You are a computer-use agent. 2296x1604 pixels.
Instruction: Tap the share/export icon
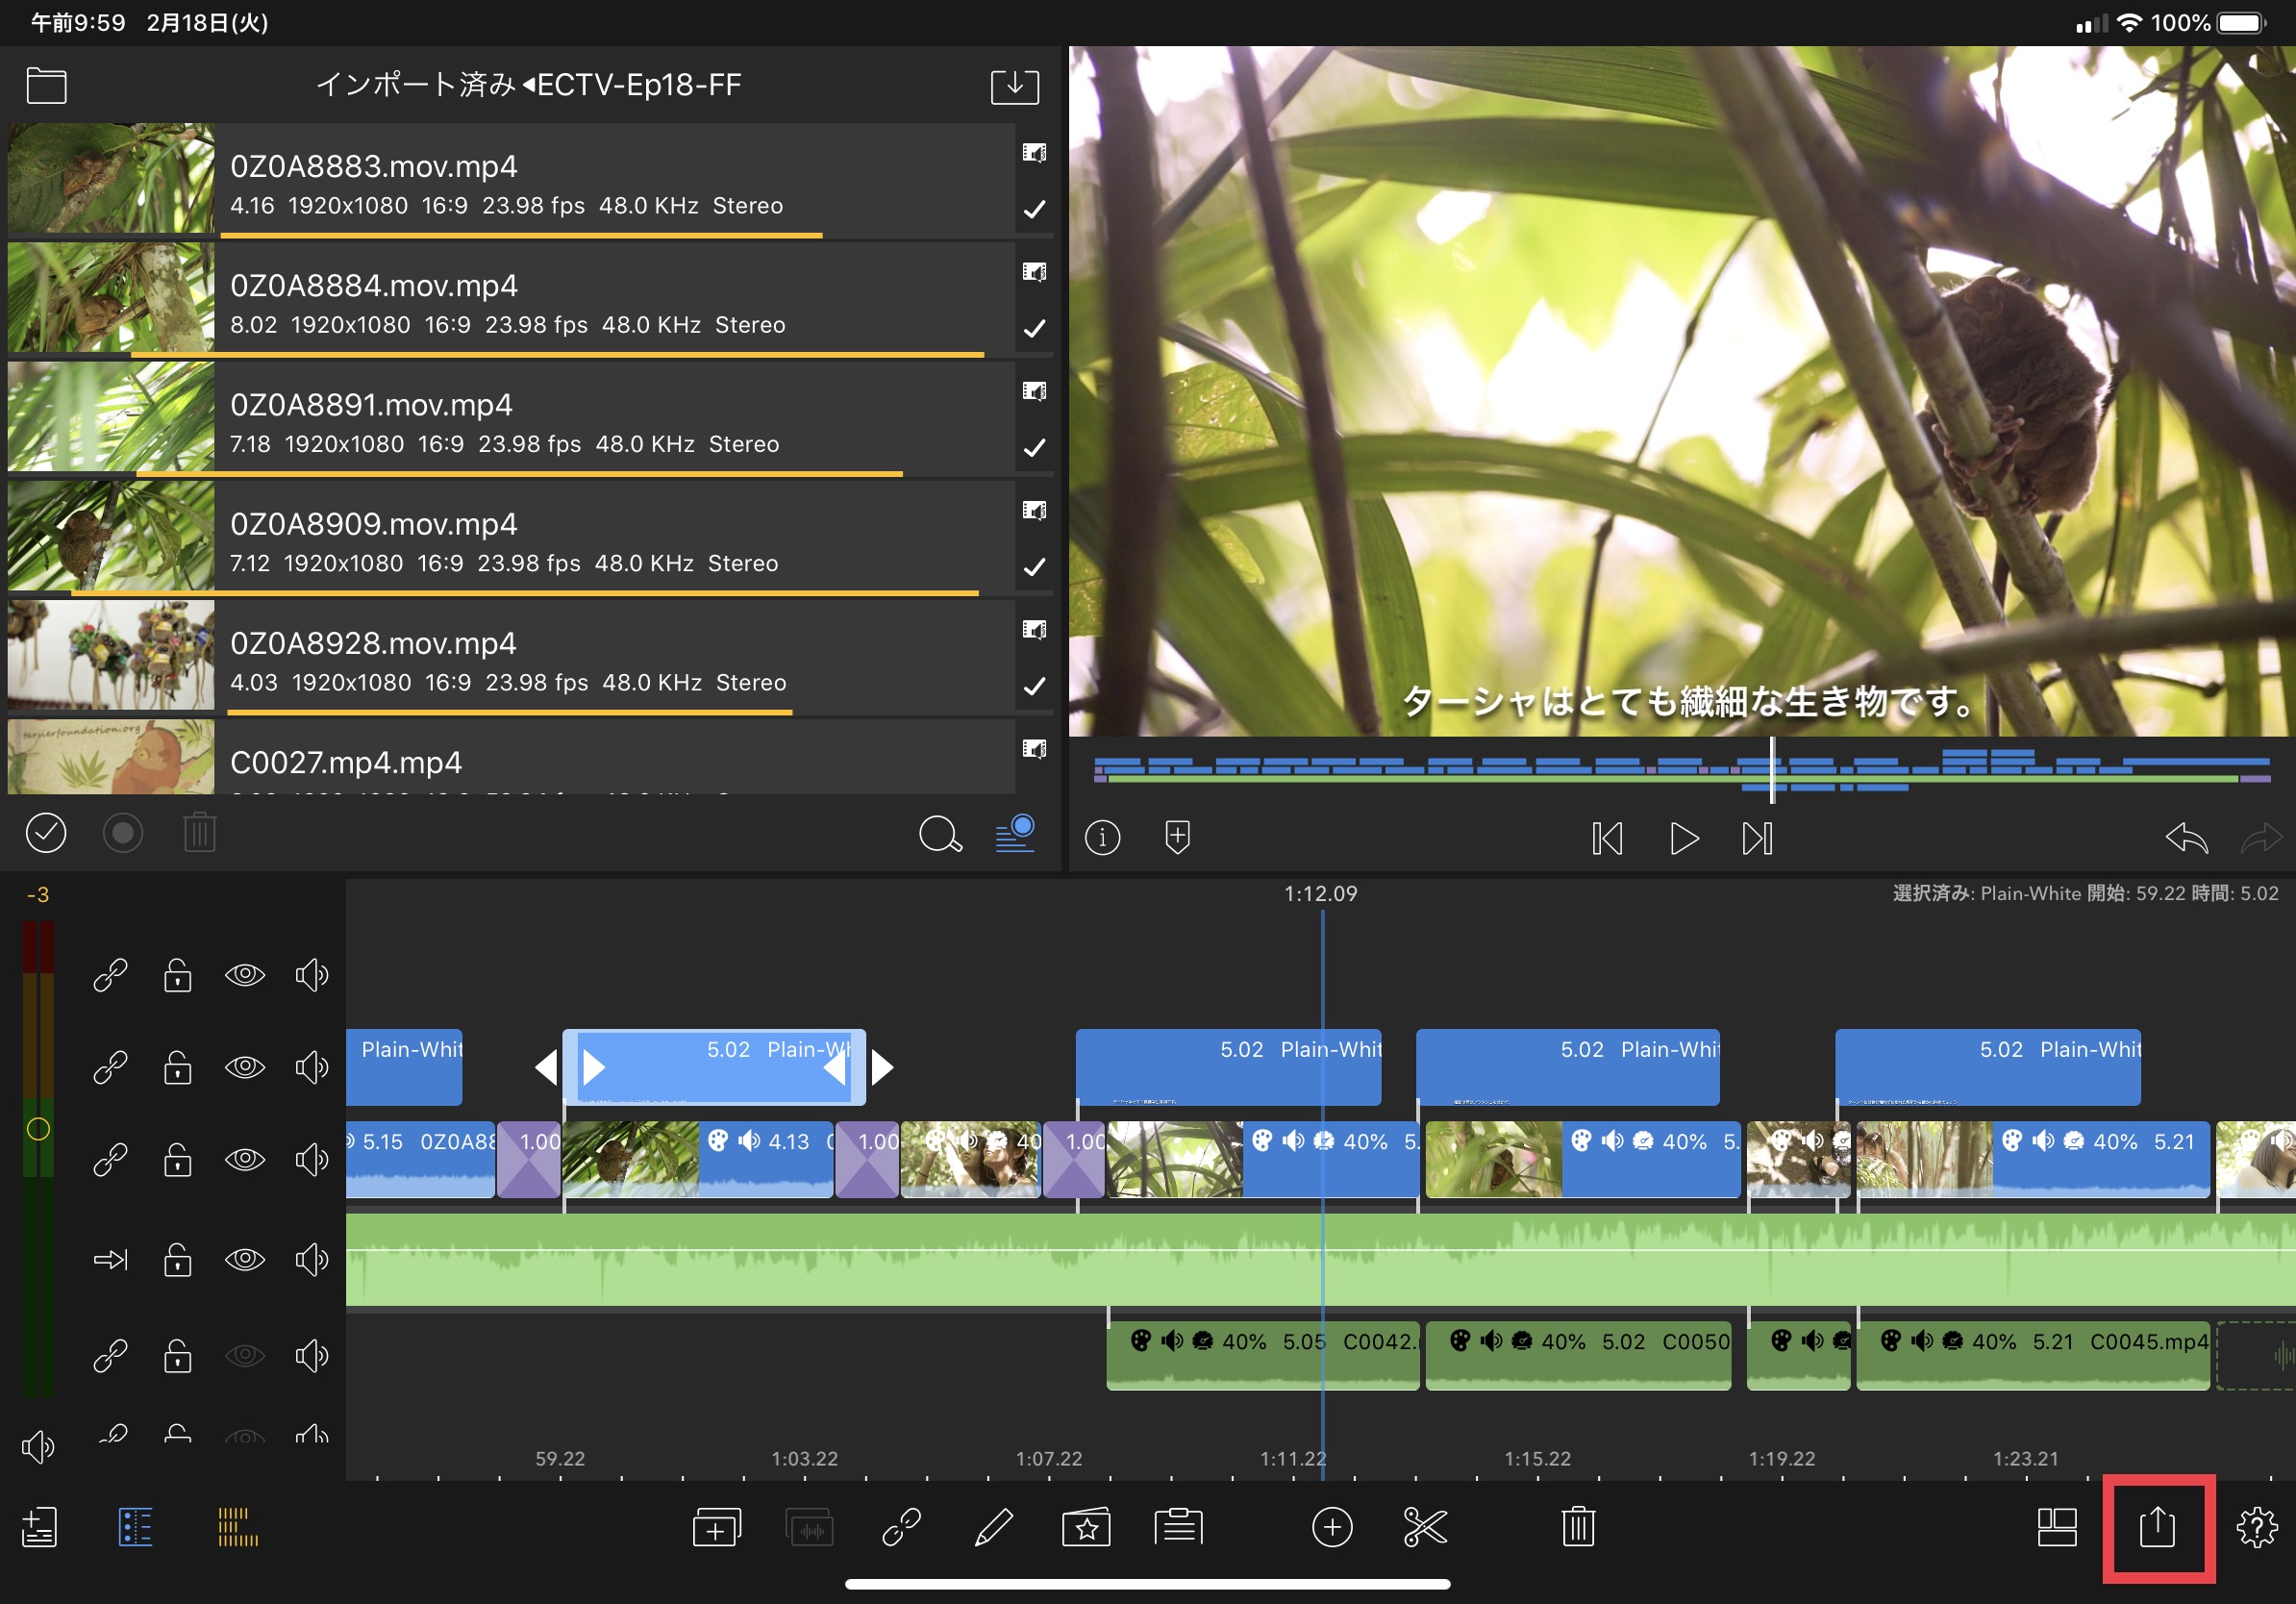(x=2157, y=1527)
